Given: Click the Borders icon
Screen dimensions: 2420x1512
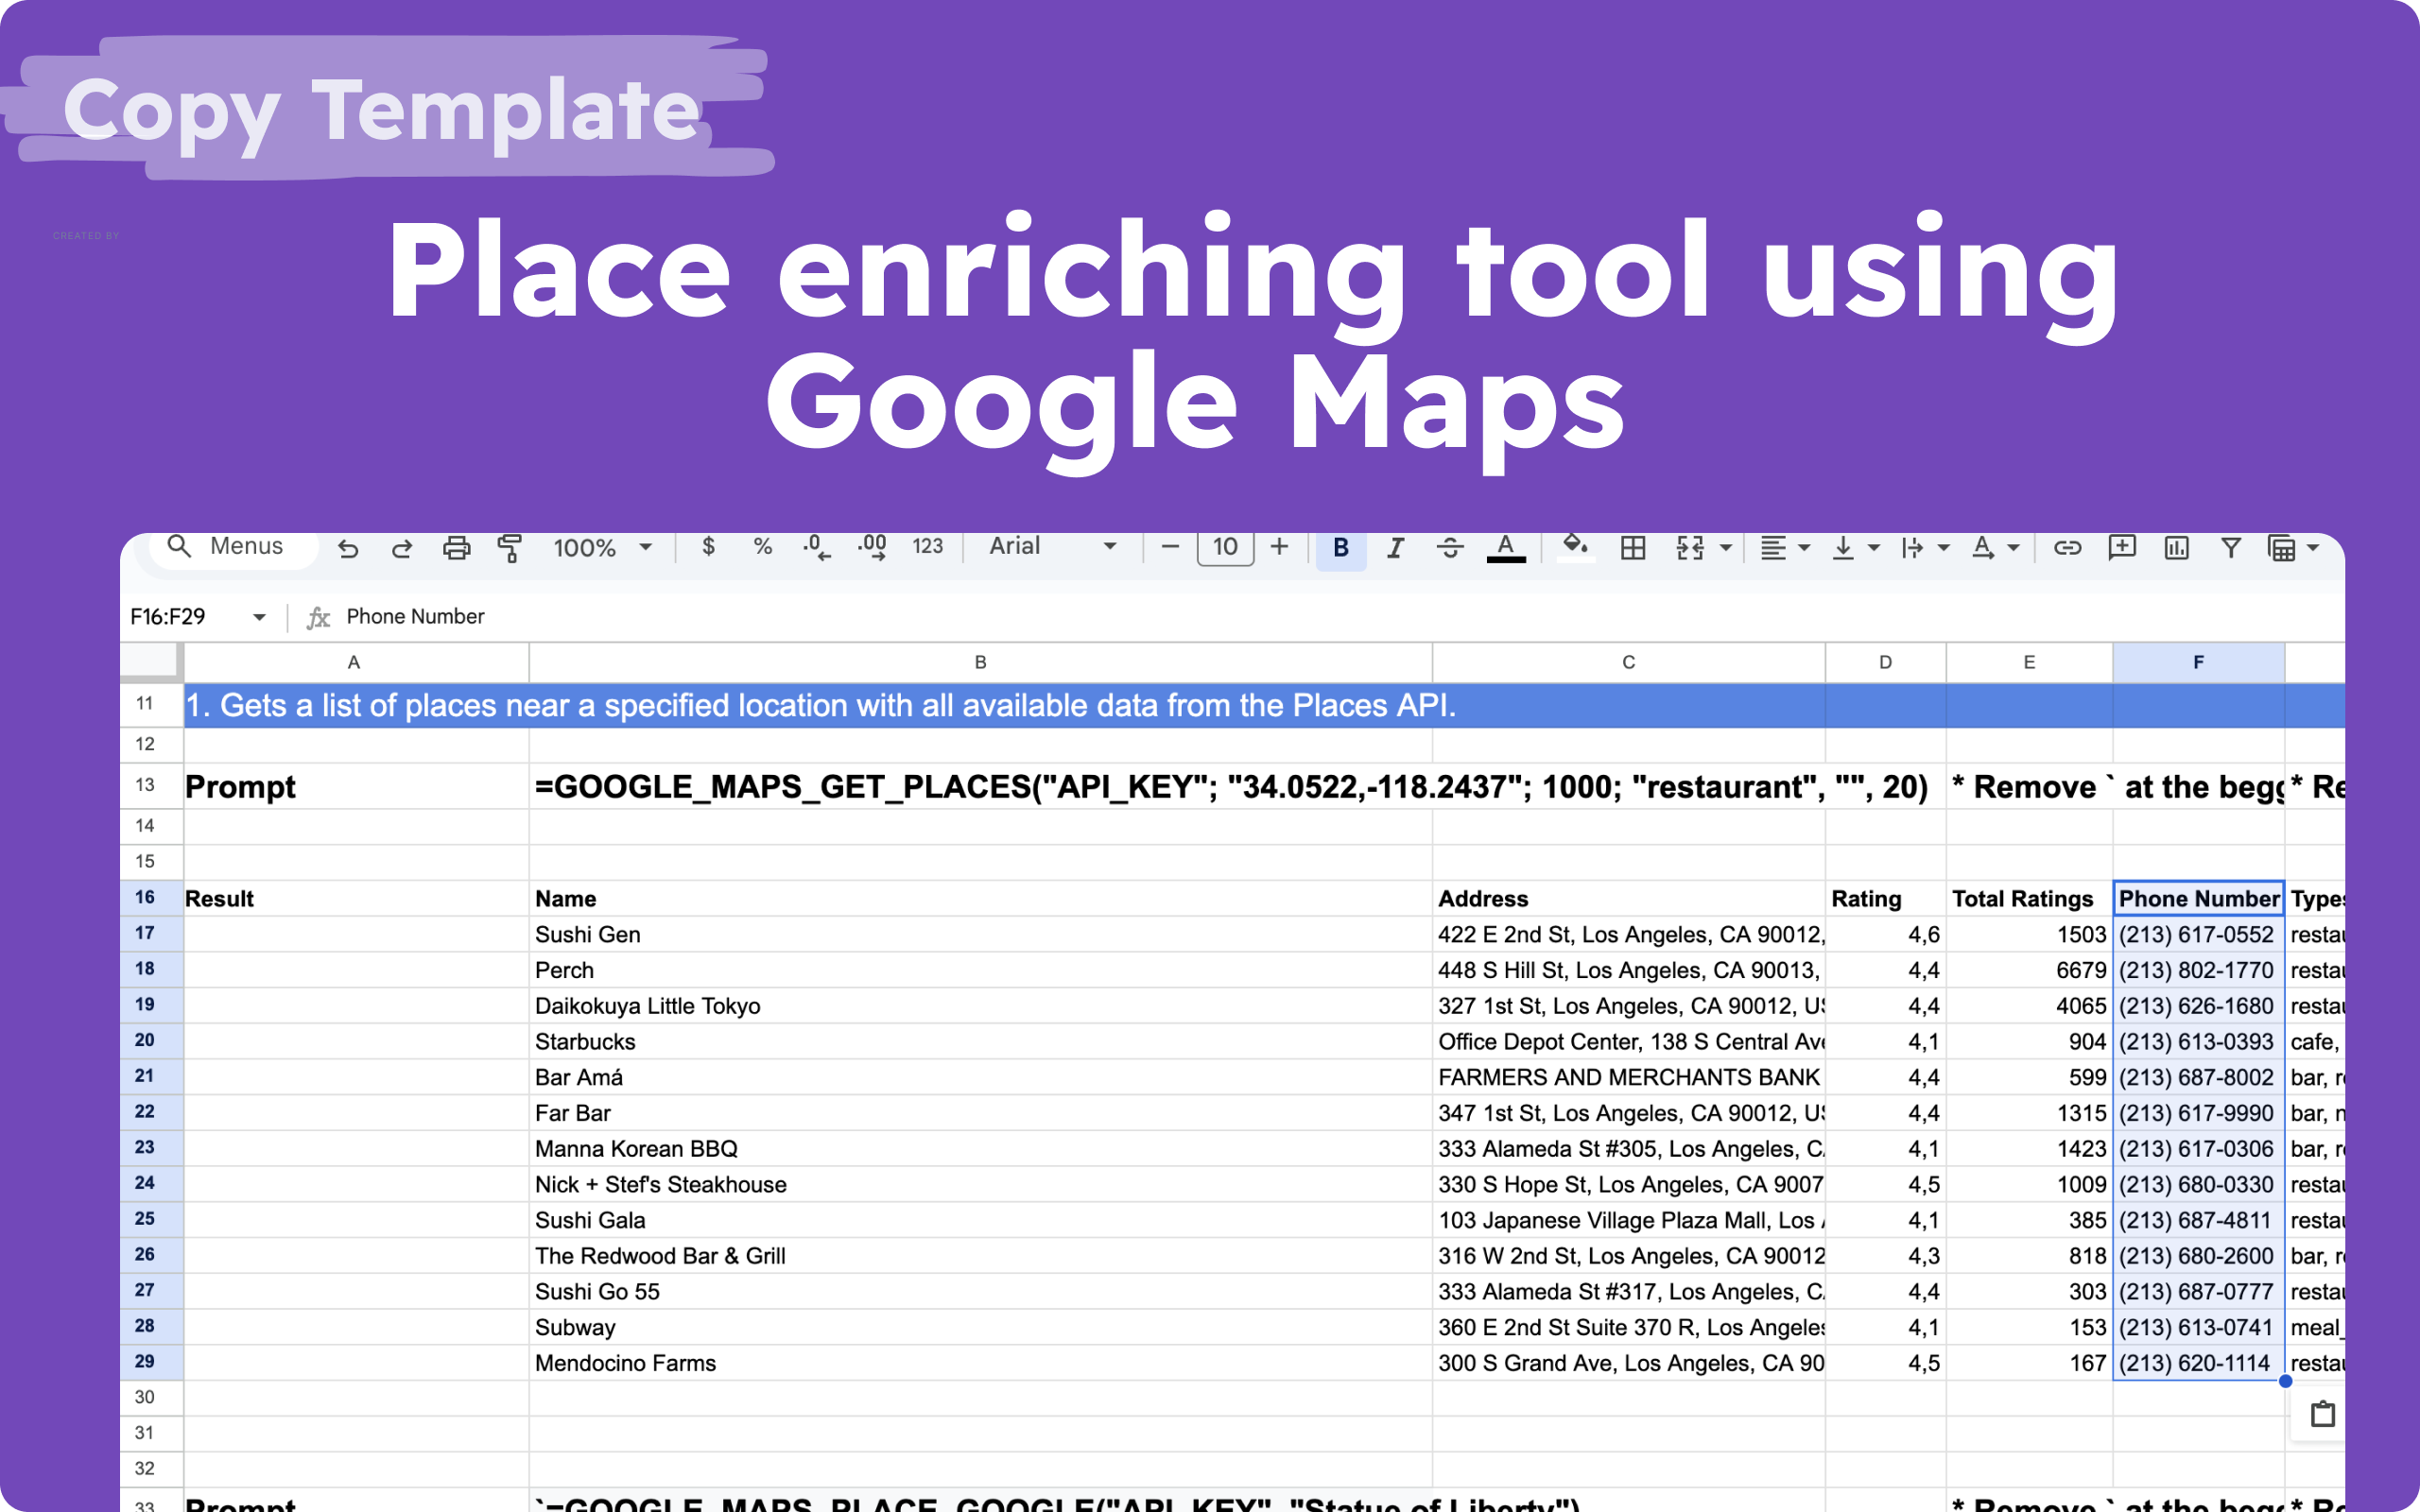Looking at the screenshot, I should pyautogui.click(x=1633, y=547).
